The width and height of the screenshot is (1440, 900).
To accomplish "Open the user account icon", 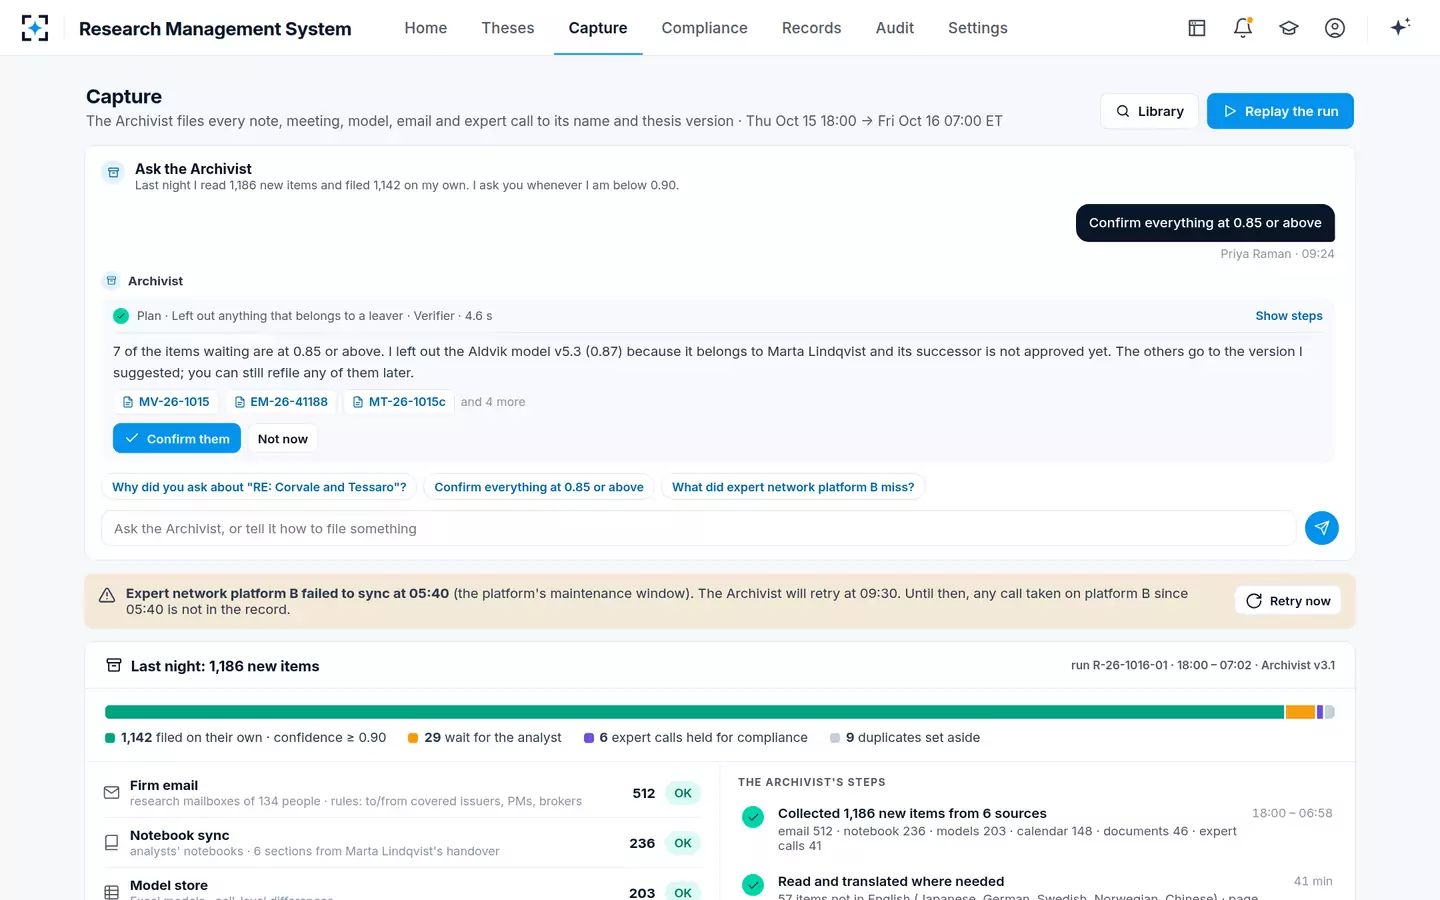I will pyautogui.click(x=1335, y=28).
